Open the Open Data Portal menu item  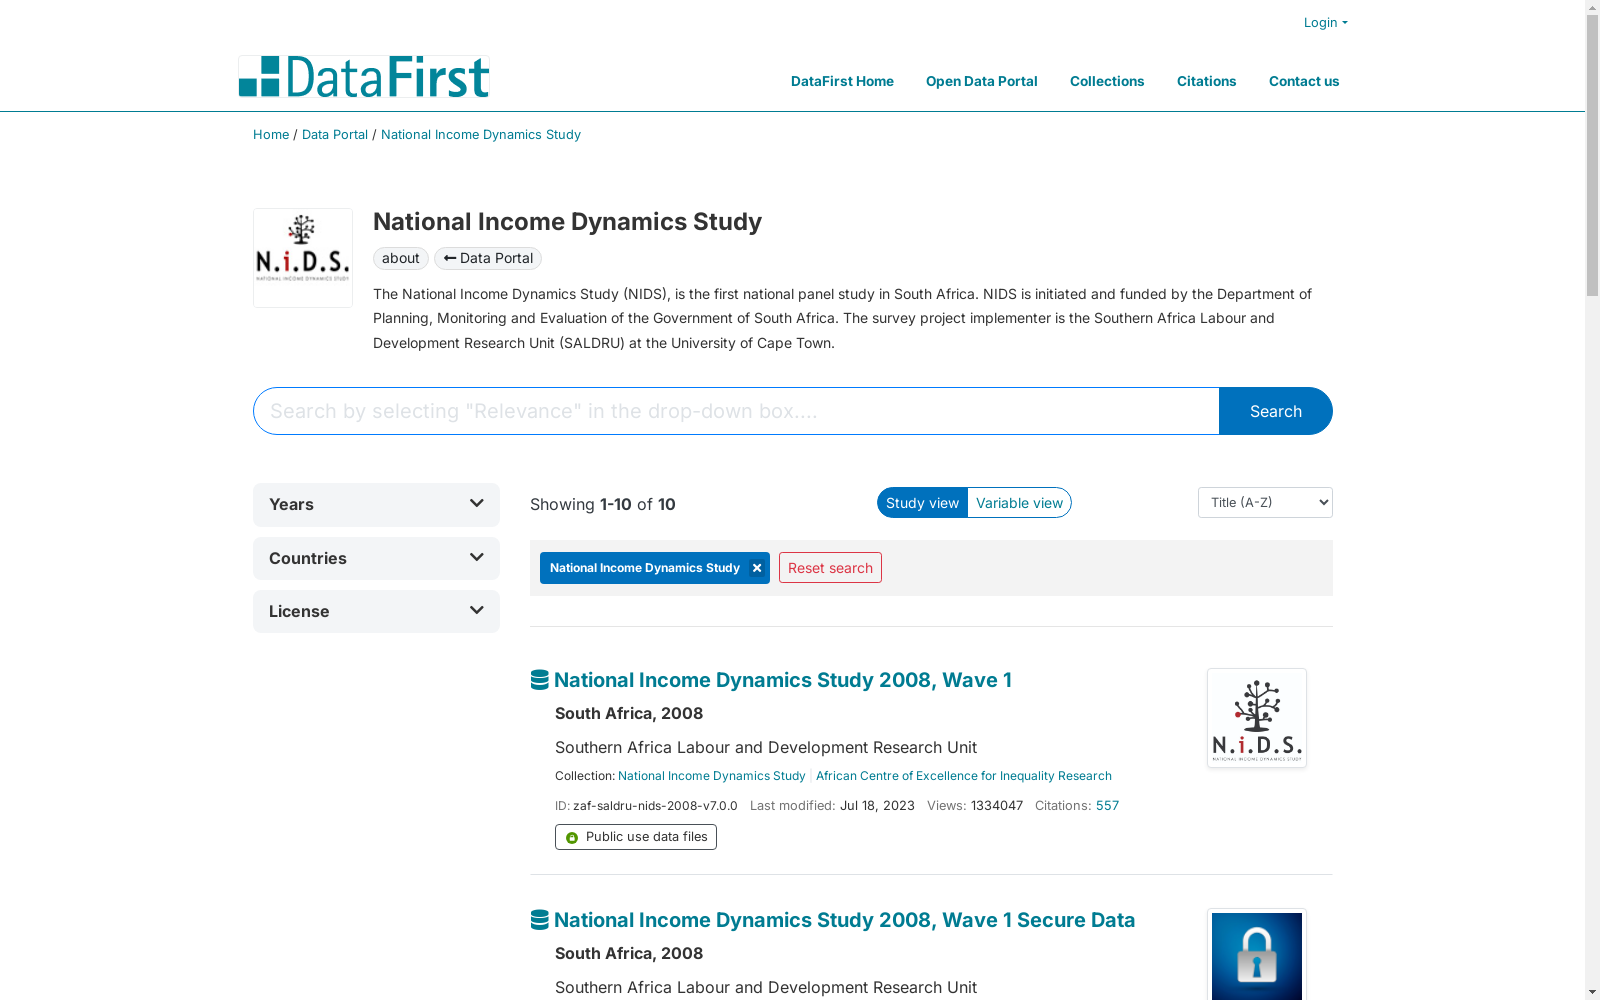pyautogui.click(x=981, y=81)
